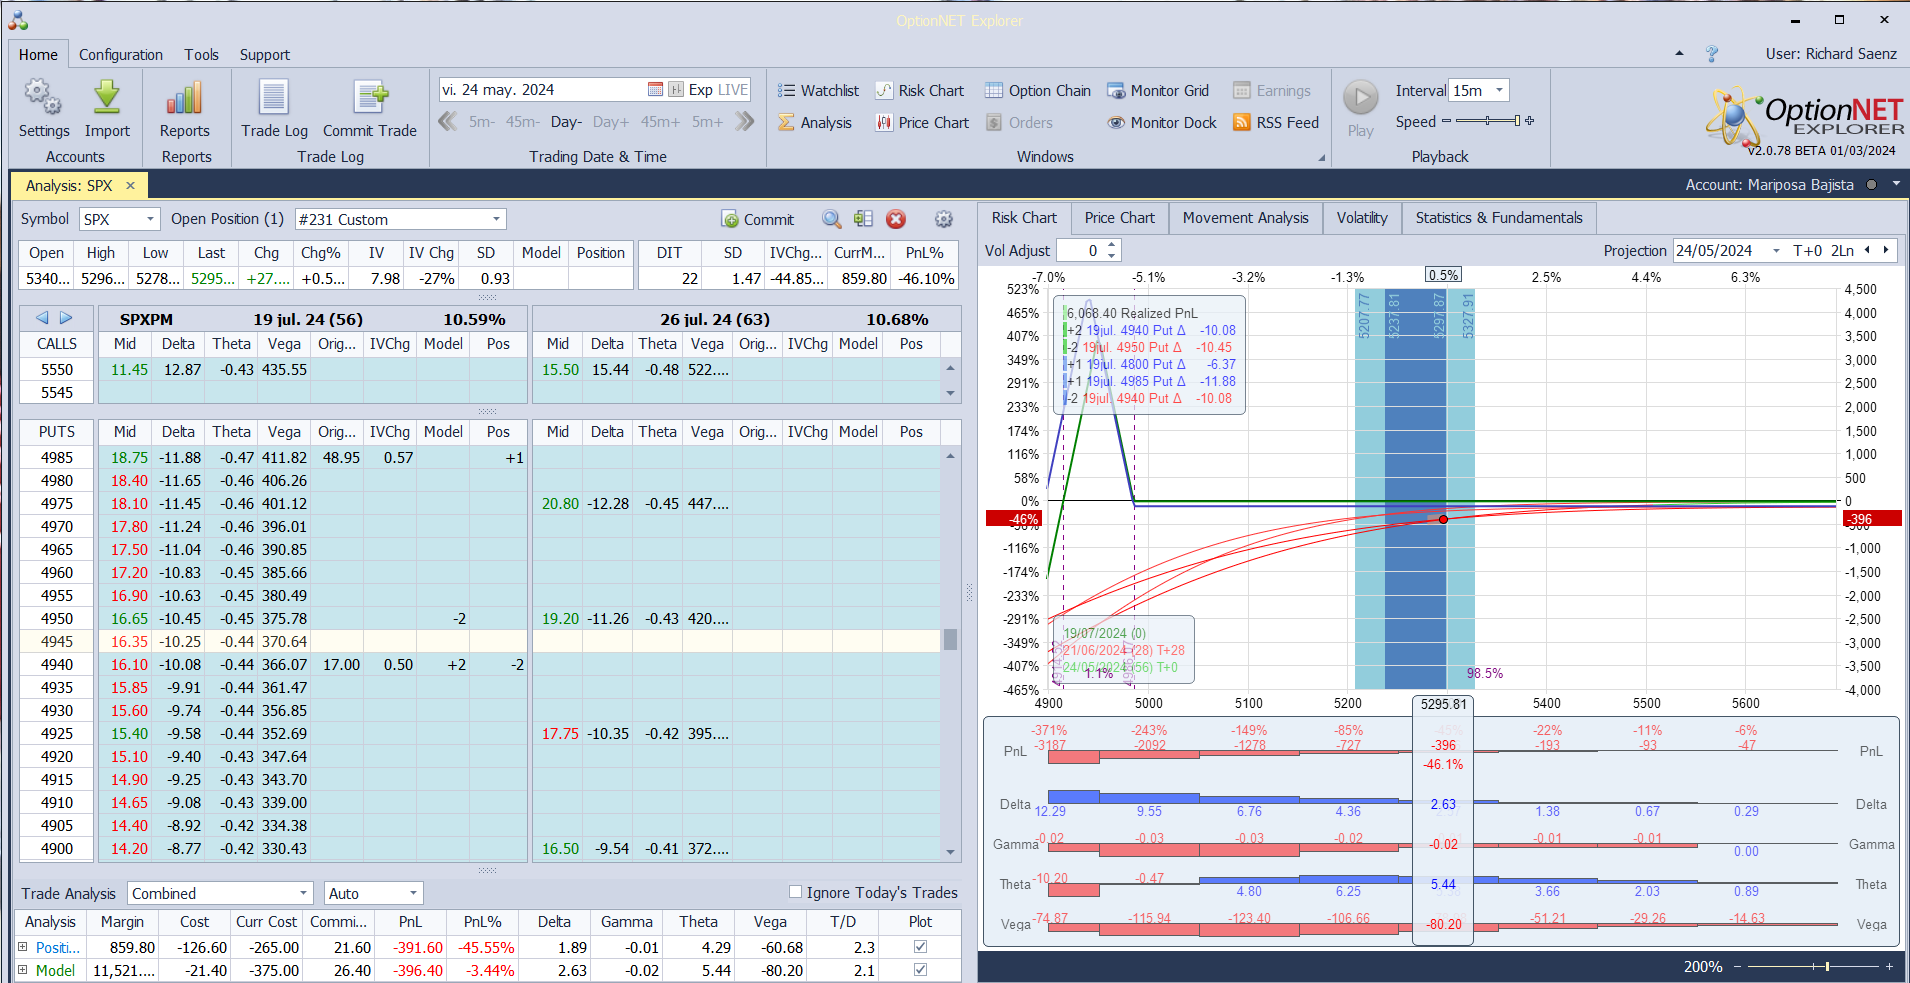
Task: Open the Price Chart tab in analysis pane
Action: pos(1119,218)
